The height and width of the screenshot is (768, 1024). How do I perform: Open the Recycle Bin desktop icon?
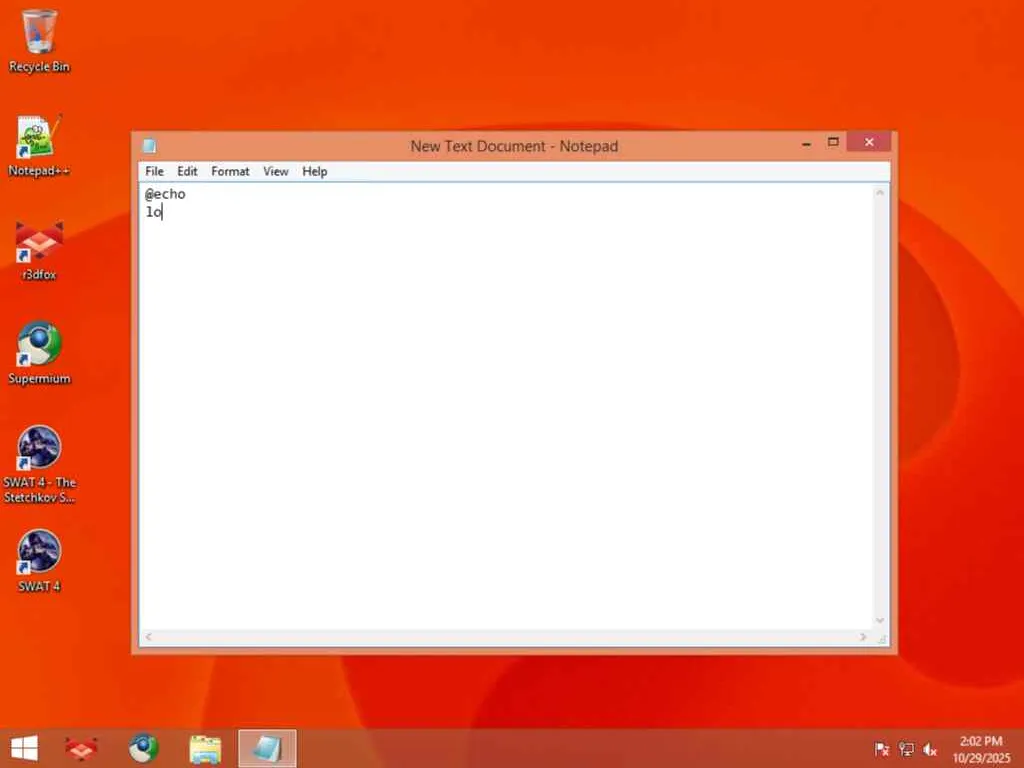tap(39, 40)
